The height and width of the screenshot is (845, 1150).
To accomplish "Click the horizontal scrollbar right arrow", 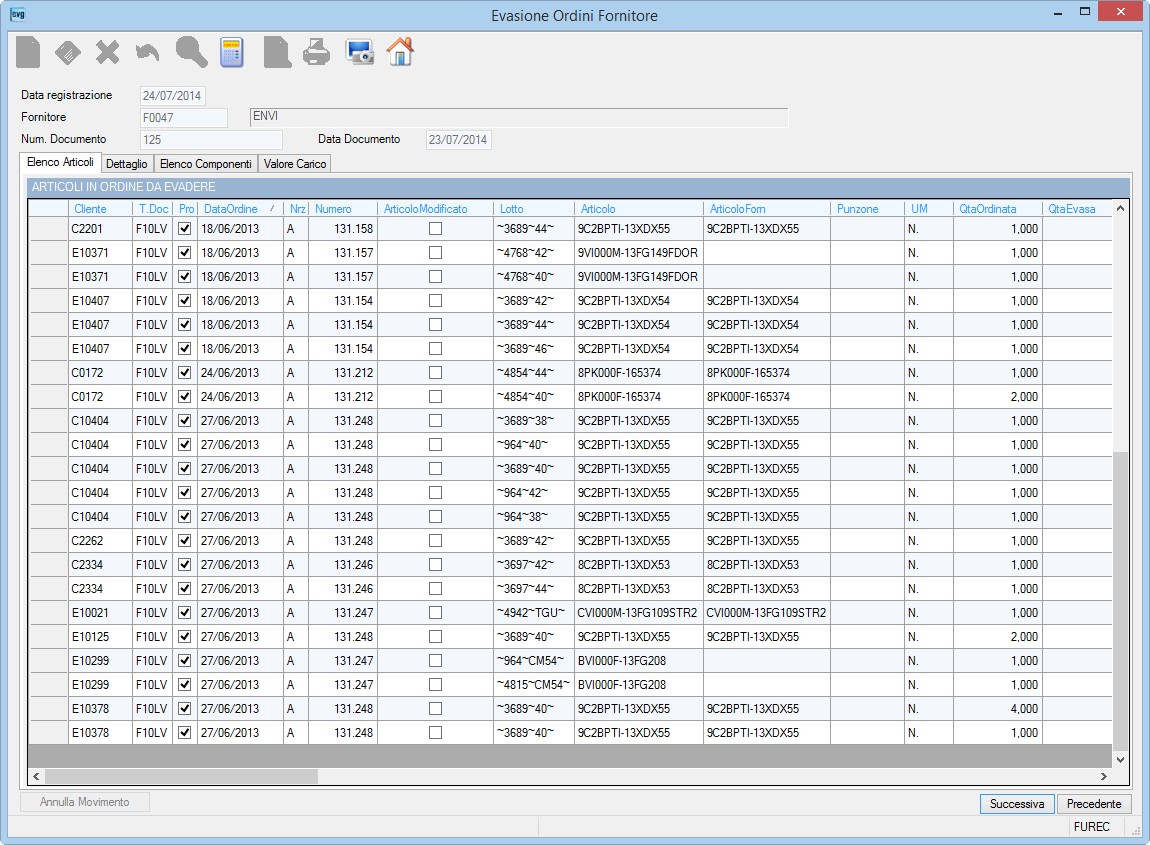I will point(1103,776).
